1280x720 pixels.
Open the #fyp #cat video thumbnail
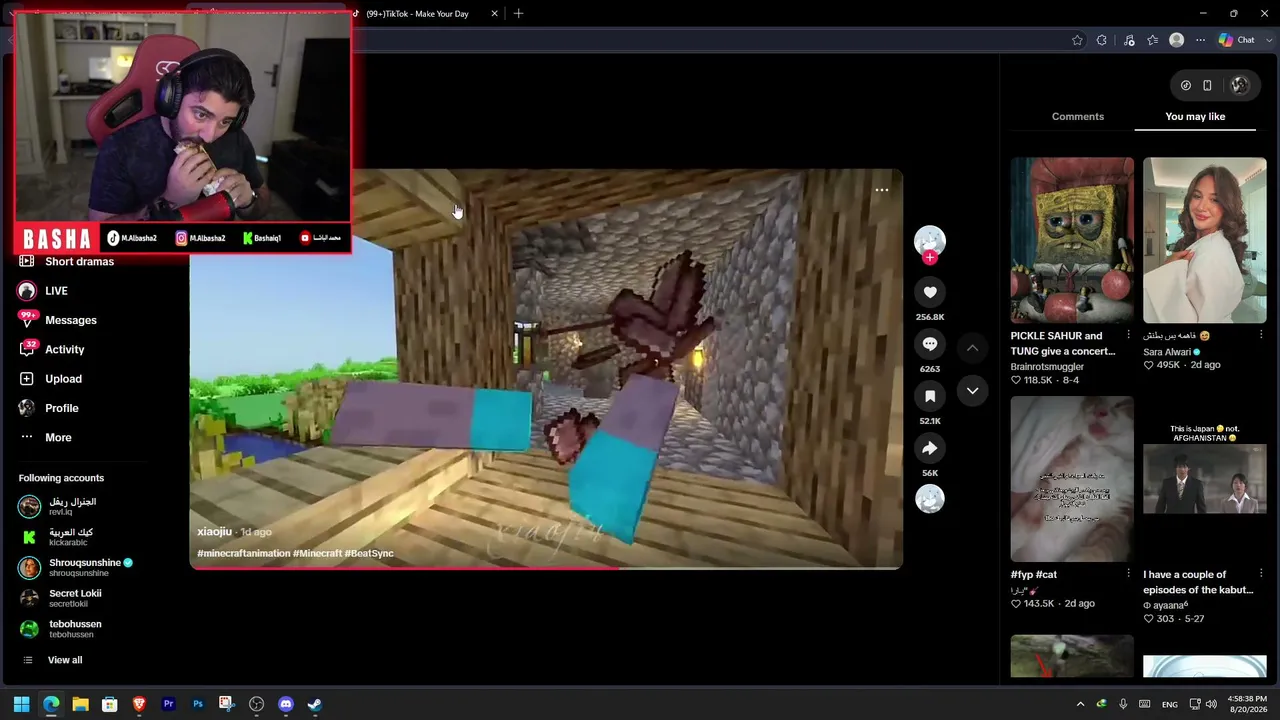pos(1072,479)
